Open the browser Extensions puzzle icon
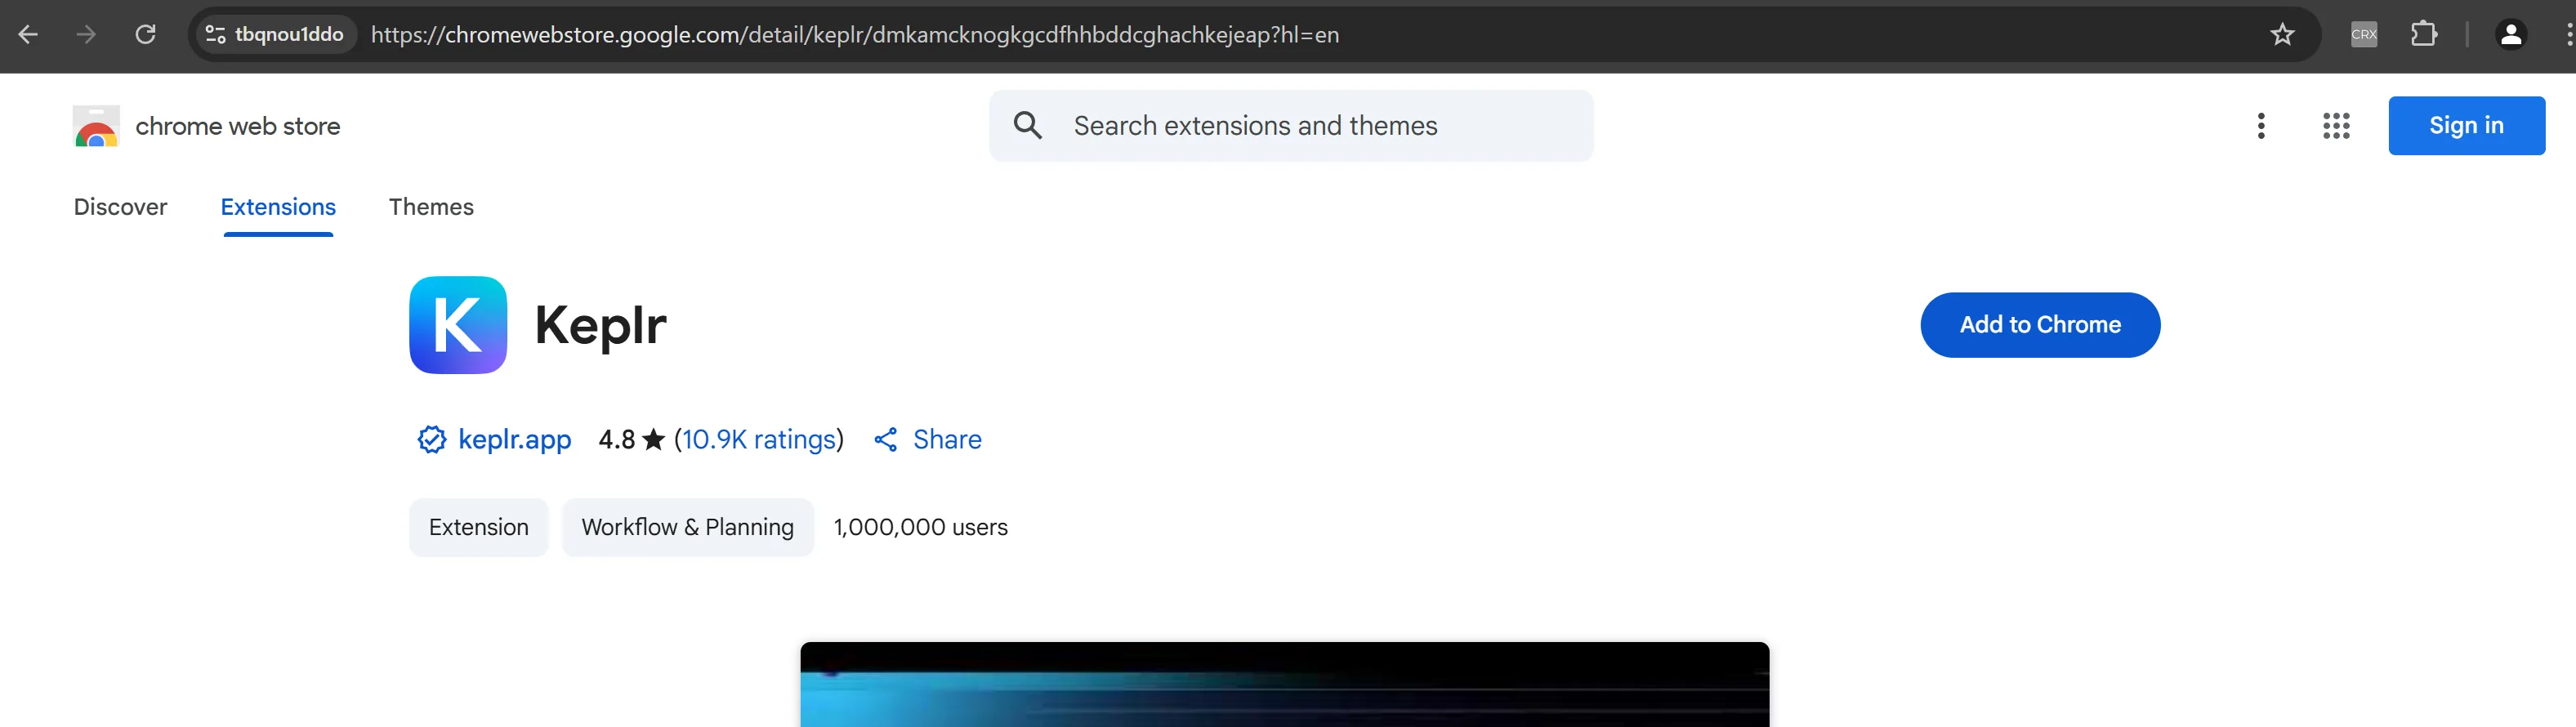Viewport: 2576px width, 727px height. tap(2424, 35)
